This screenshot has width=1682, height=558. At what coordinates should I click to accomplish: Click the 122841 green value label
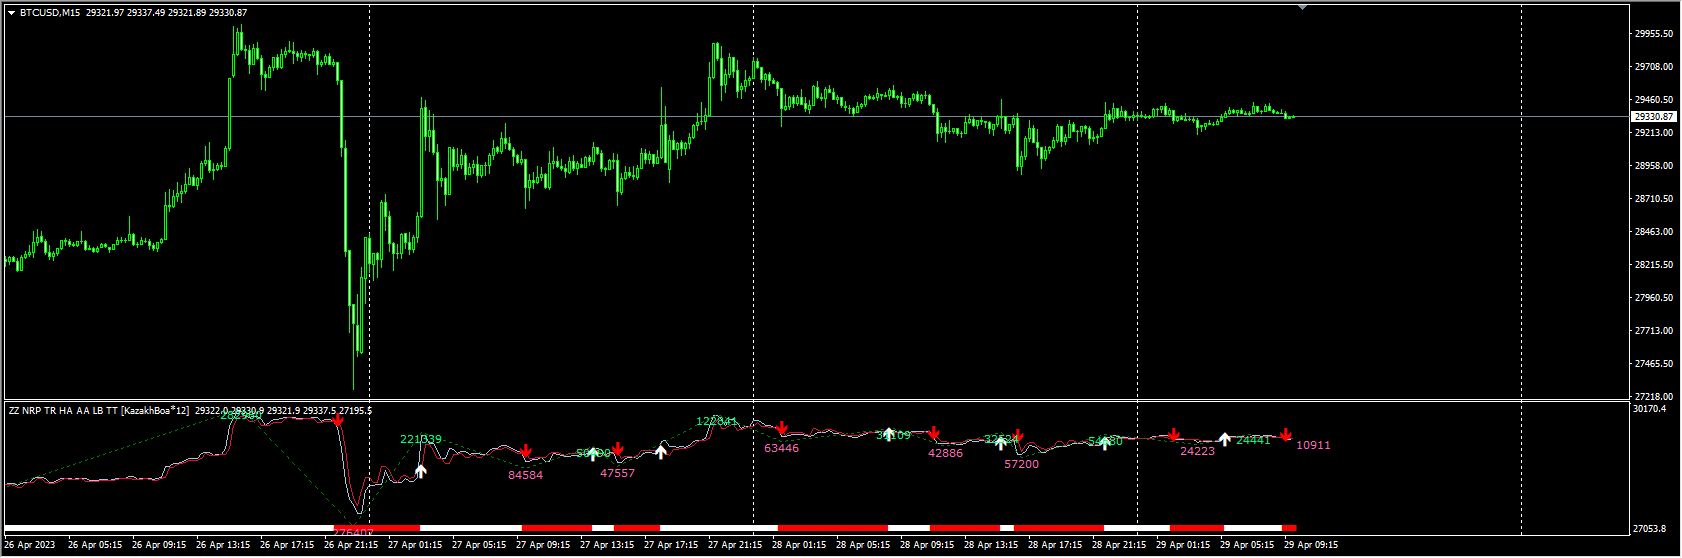point(717,422)
